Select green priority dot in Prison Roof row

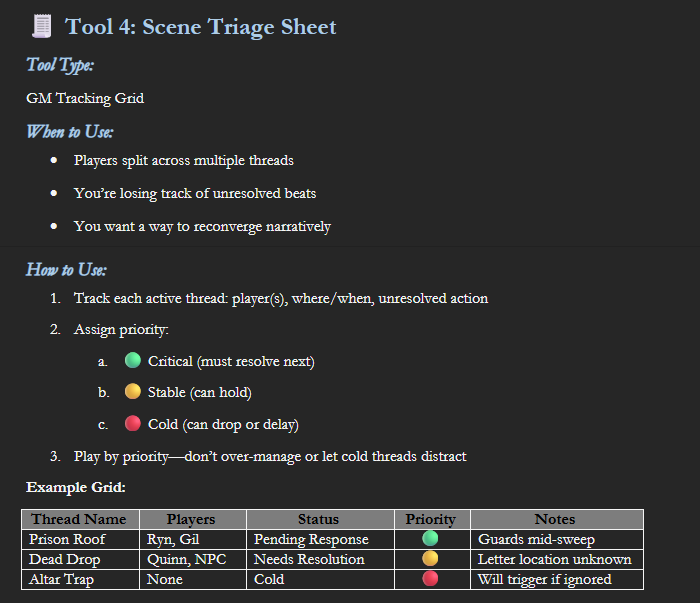click(430, 538)
